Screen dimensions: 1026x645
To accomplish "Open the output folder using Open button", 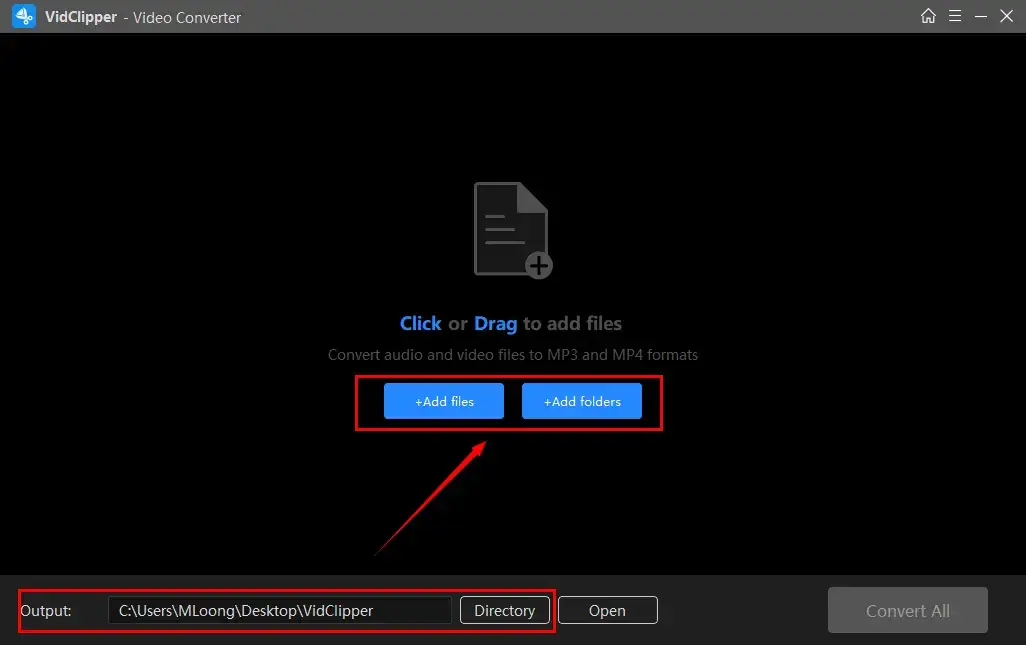I will tap(607, 610).
